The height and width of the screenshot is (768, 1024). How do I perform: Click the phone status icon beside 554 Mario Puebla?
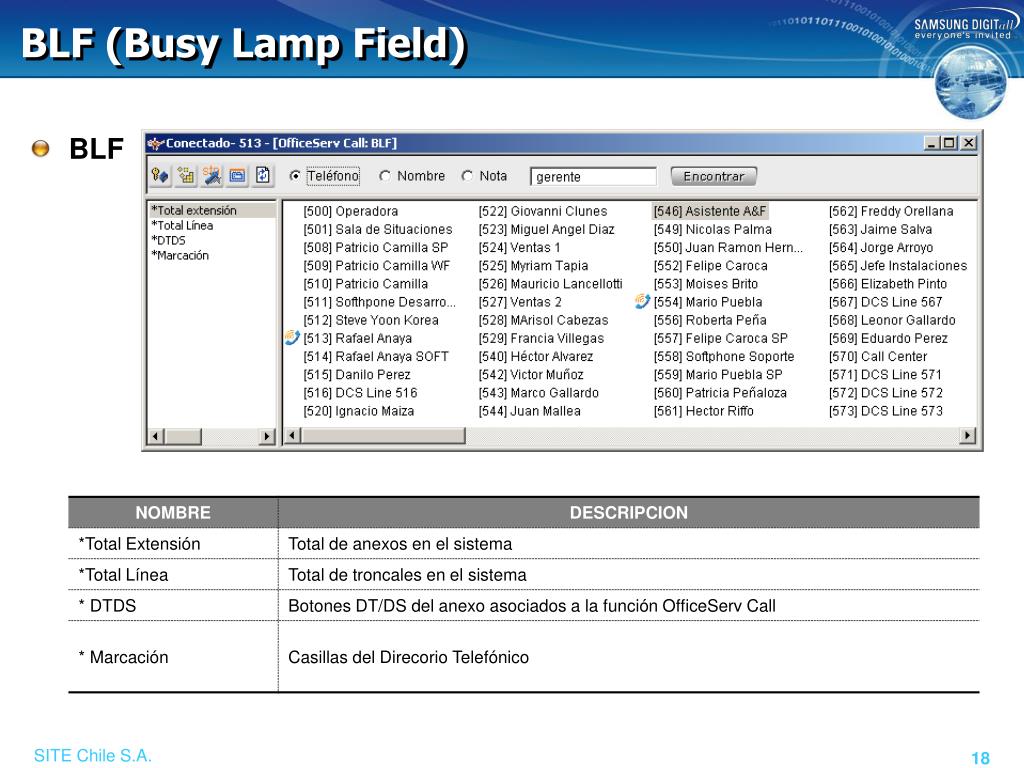point(643,301)
